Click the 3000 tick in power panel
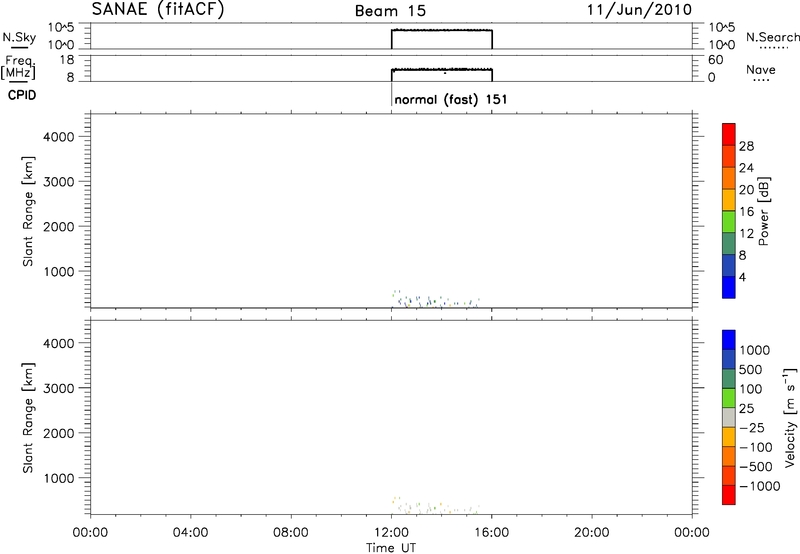 (59, 182)
